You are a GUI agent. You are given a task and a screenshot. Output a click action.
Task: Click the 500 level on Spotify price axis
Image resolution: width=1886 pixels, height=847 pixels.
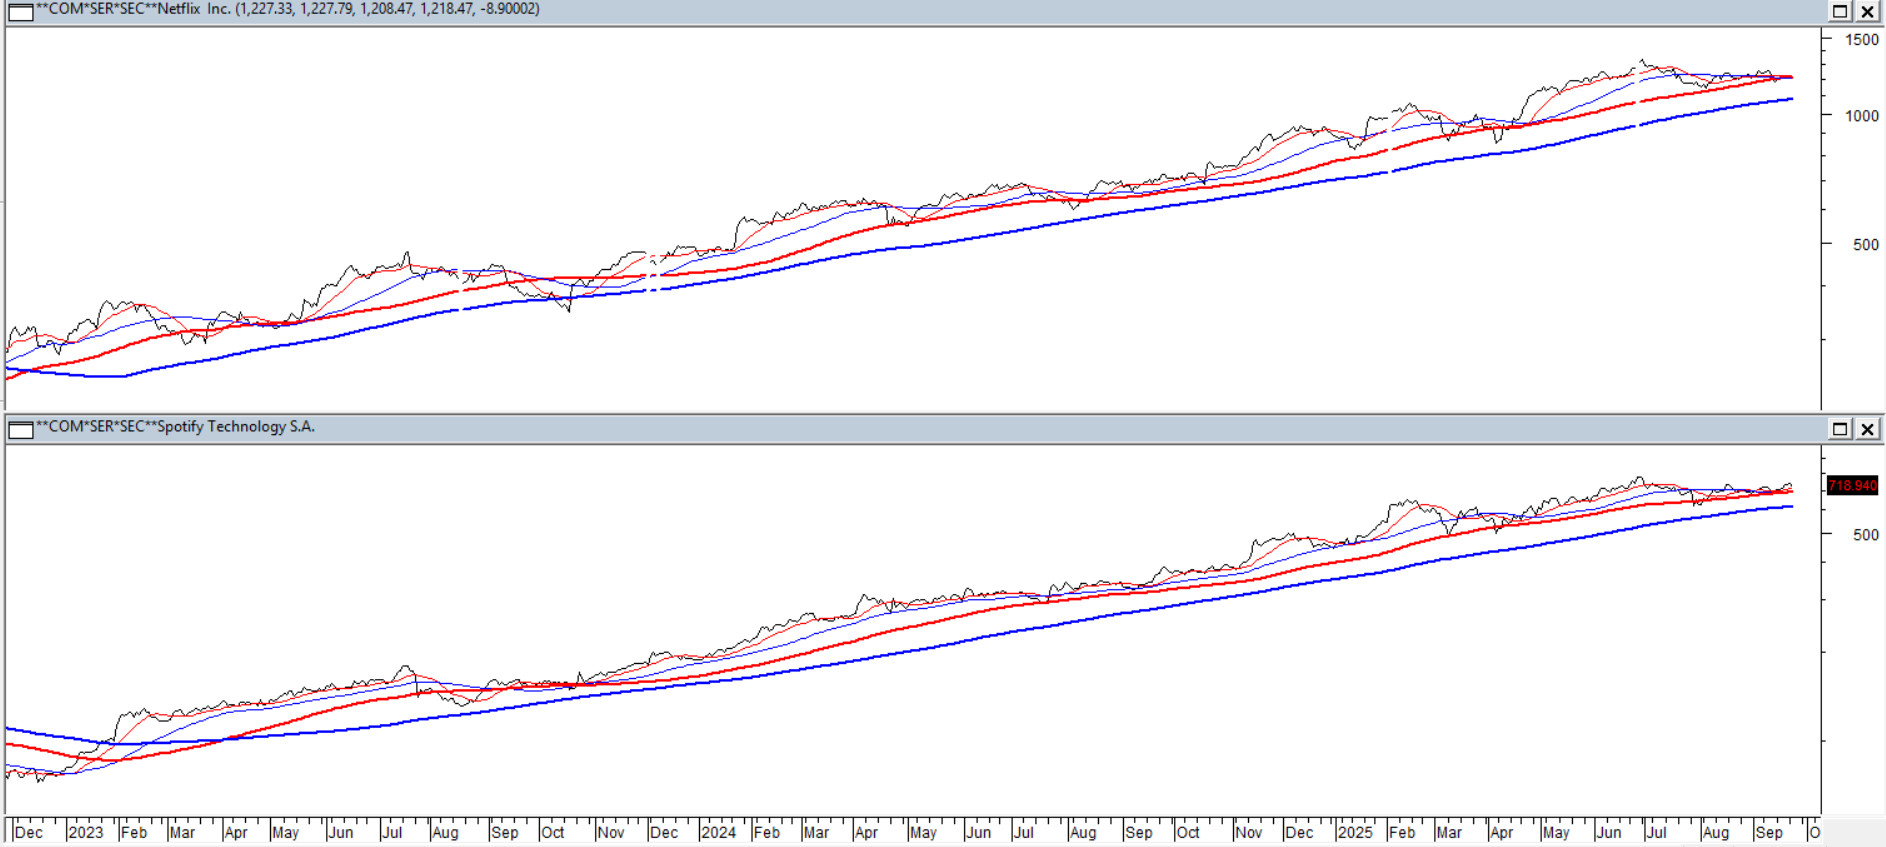click(x=1865, y=535)
